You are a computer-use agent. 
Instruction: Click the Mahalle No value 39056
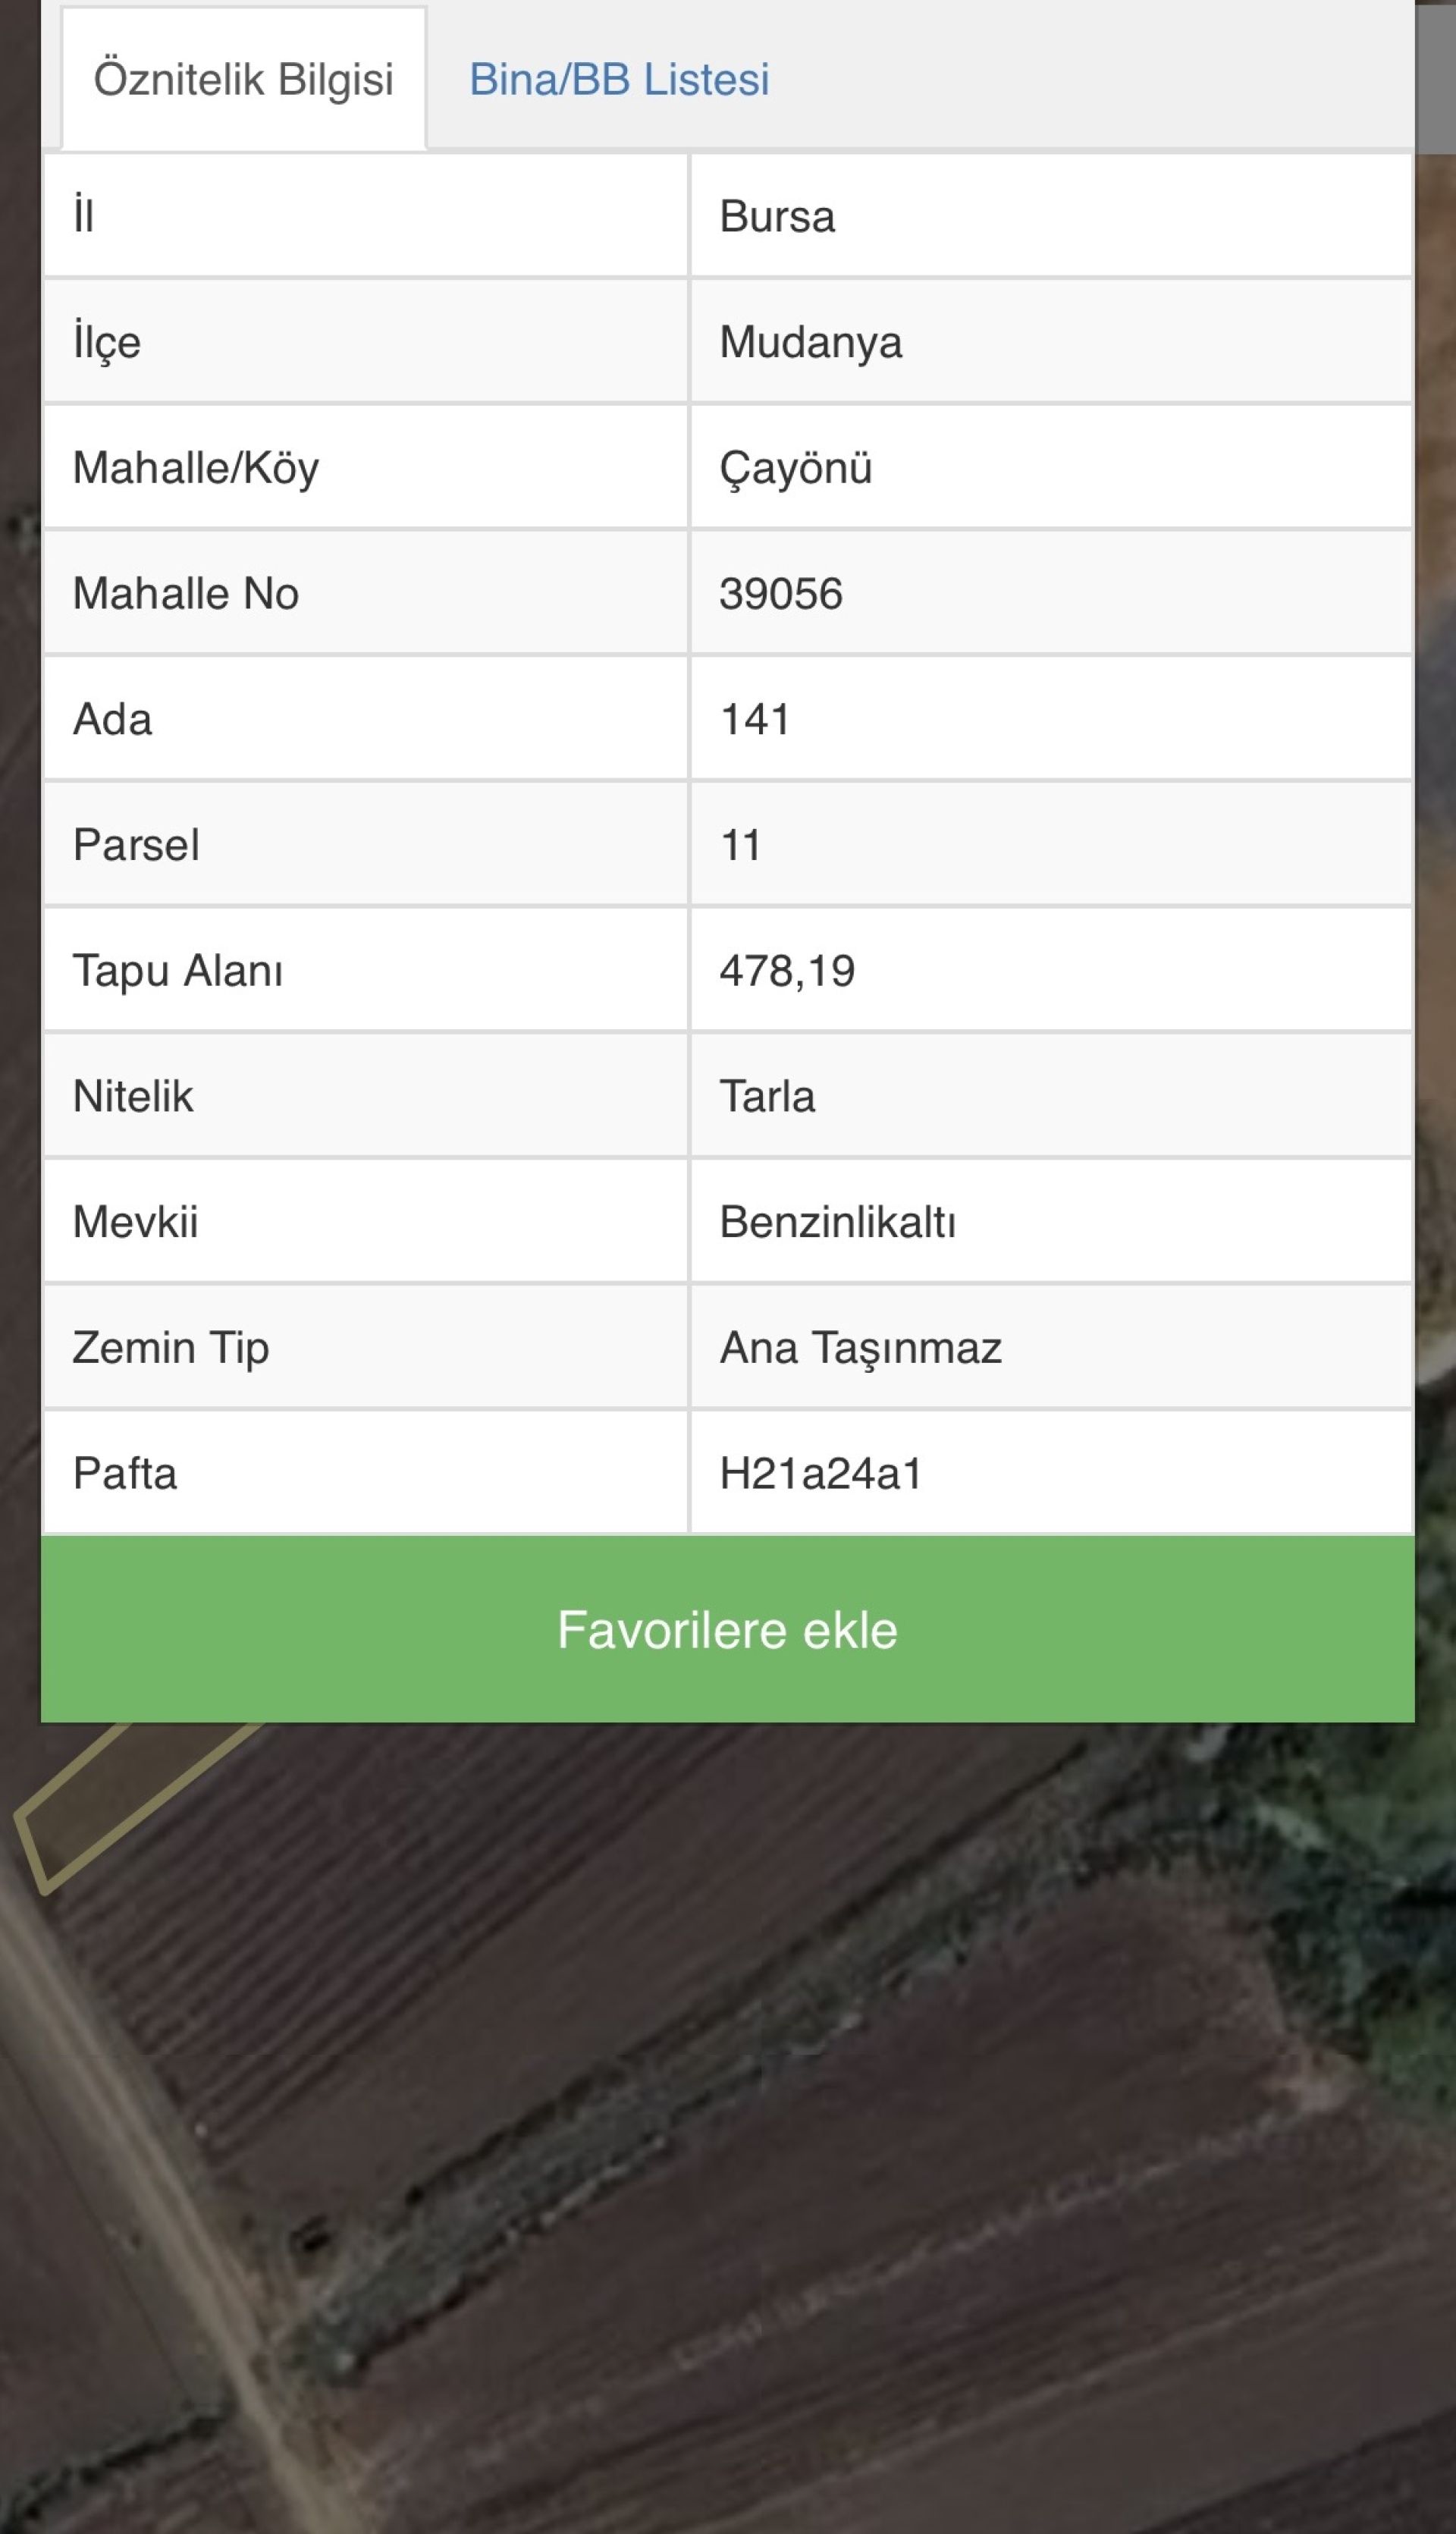coord(780,594)
